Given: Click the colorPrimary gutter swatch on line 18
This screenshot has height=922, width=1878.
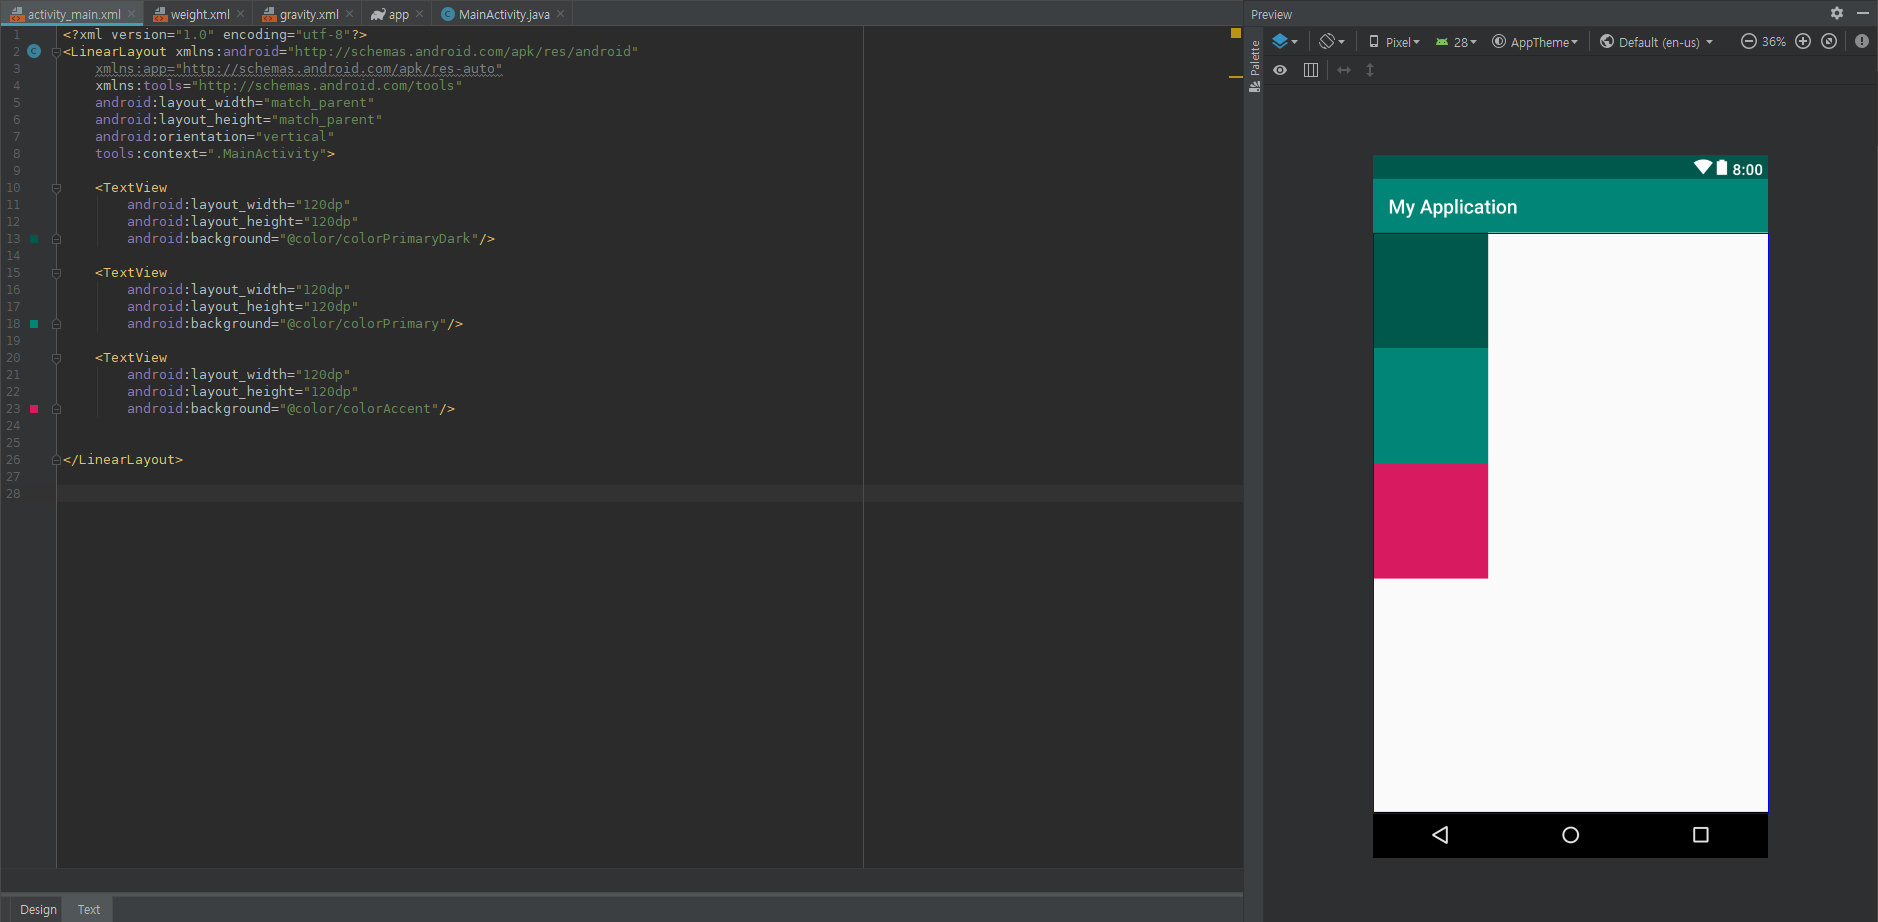Looking at the screenshot, I should [34, 324].
